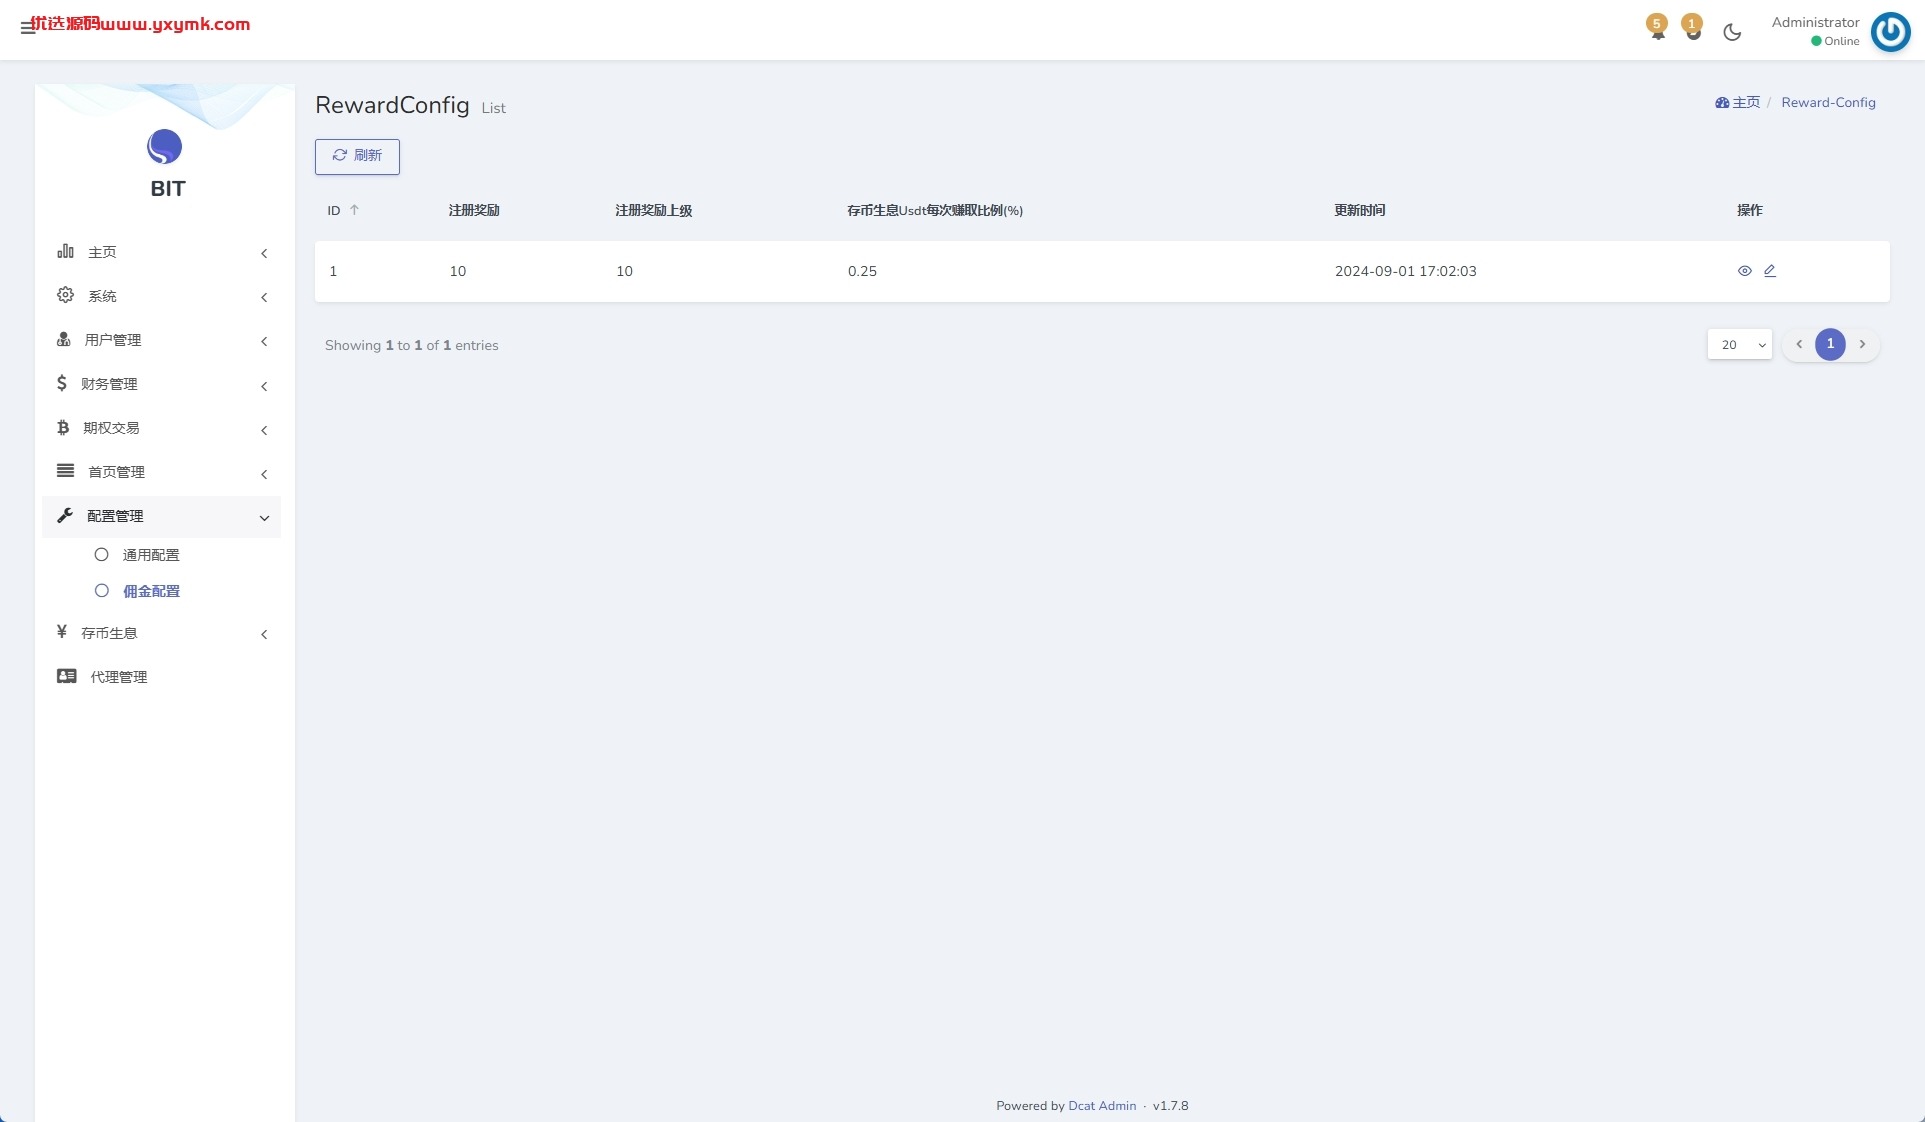This screenshot has width=1925, height=1122.
Task: Click the 刷新 refresh button
Action: tap(357, 156)
